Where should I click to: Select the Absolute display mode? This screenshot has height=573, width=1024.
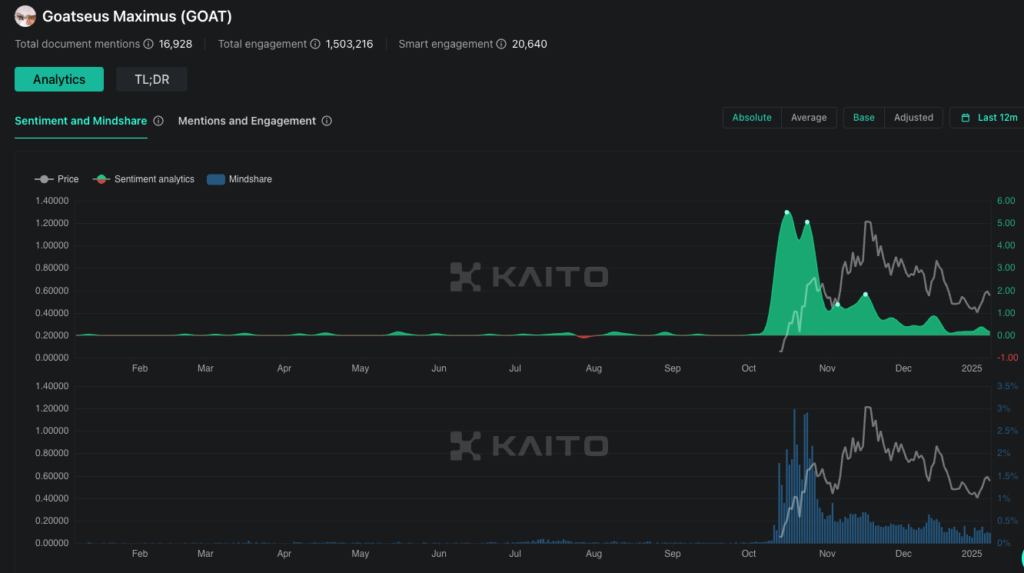[752, 118]
